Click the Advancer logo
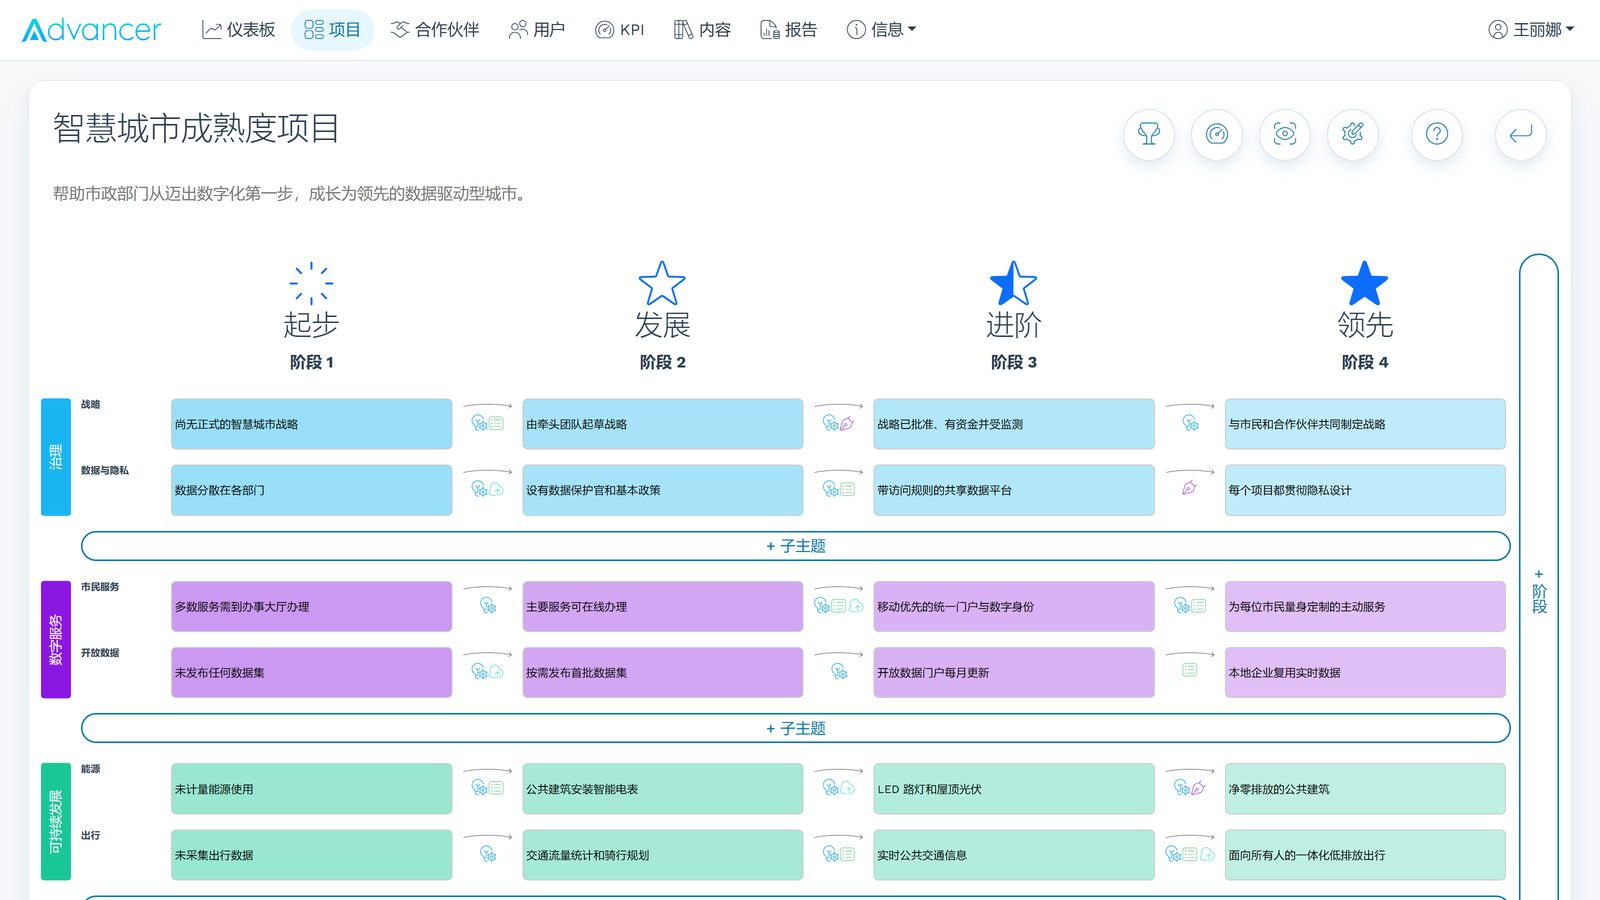The height and width of the screenshot is (900, 1600). pyautogui.click(x=91, y=30)
